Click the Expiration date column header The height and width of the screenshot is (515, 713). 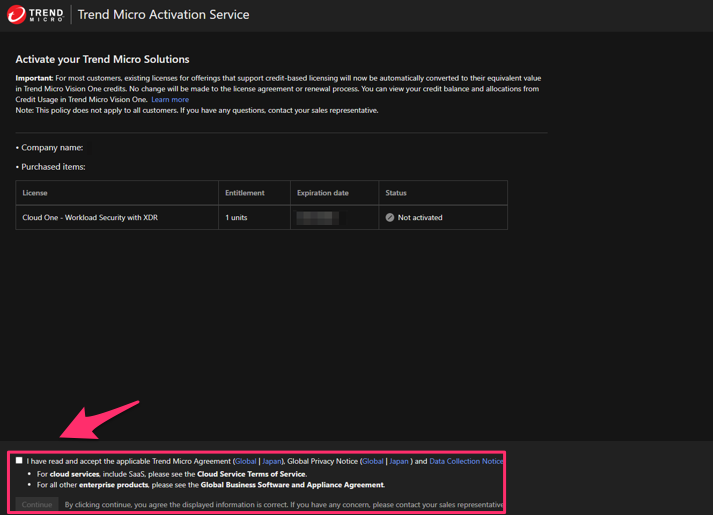[322, 193]
